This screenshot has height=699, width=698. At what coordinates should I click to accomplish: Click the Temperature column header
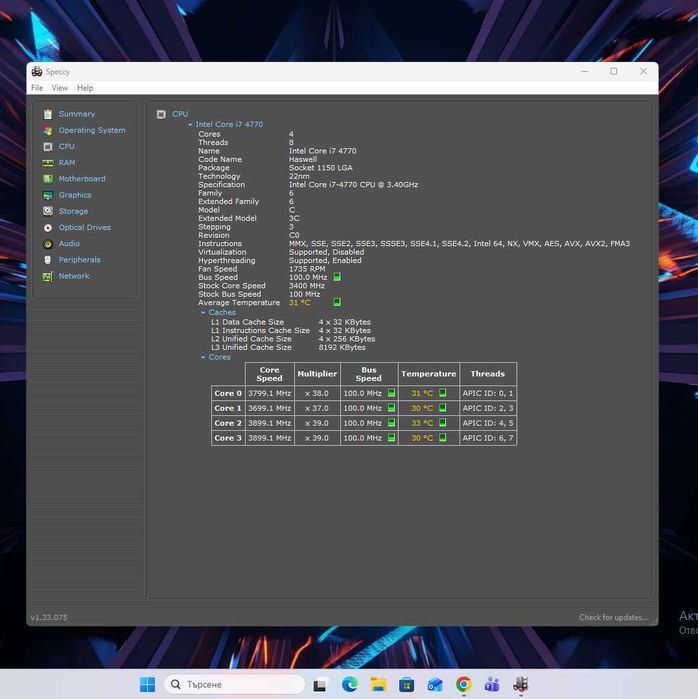point(428,374)
